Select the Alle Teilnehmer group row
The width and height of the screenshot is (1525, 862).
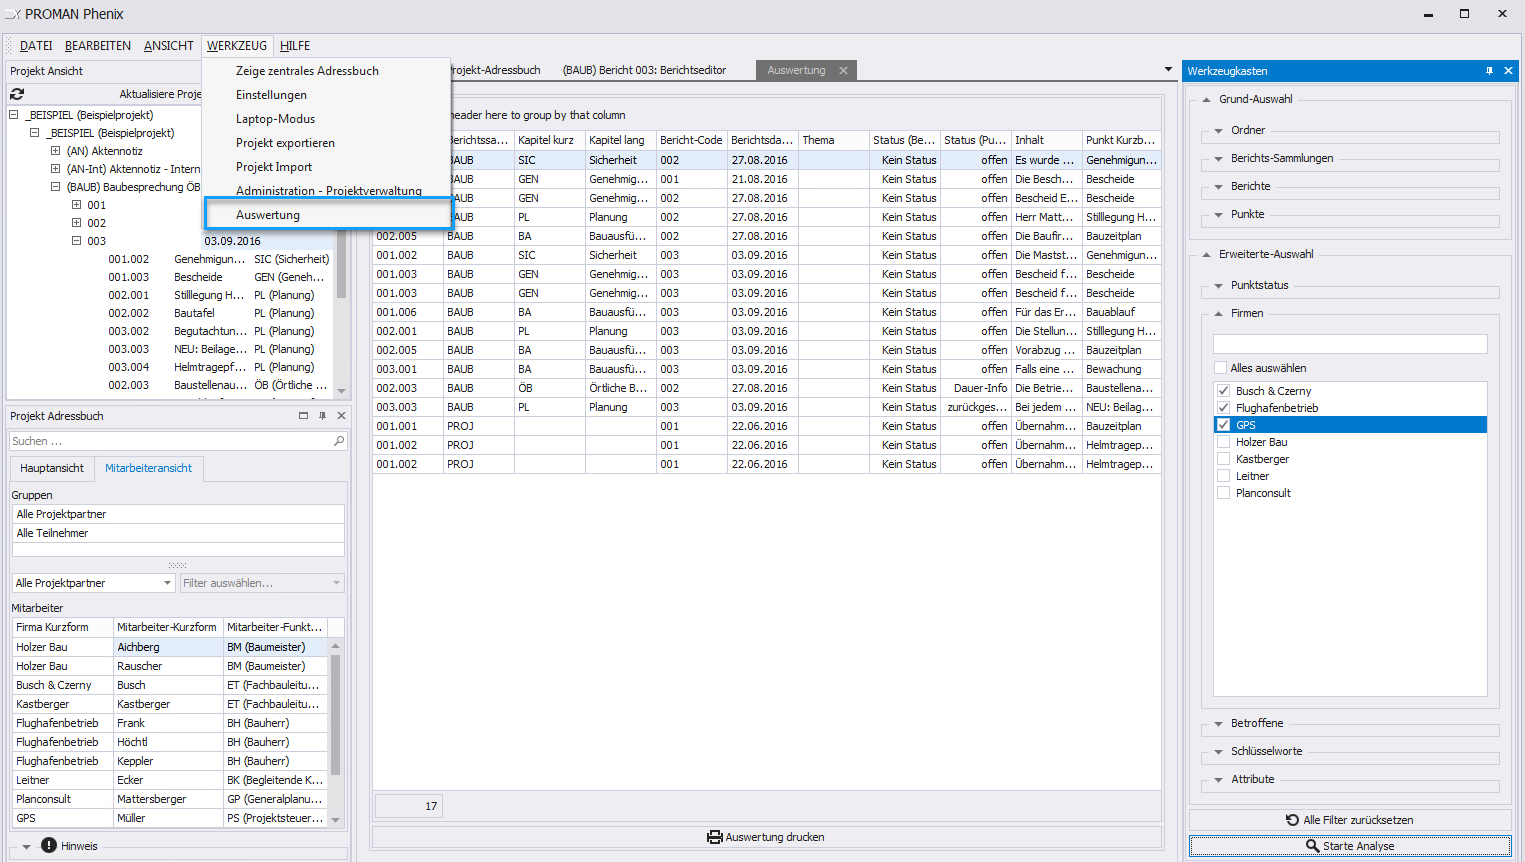coord(178,533)
